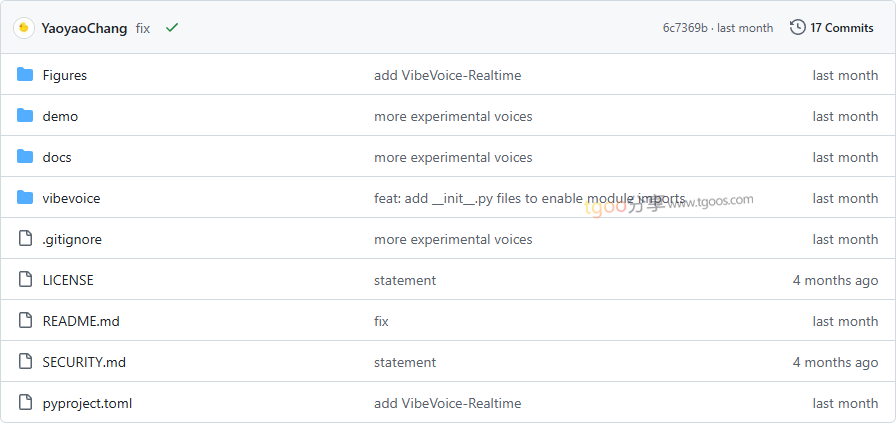The width and height of the screenshot is (896, 423).
Task: Click the commit history clock icon
Action: (x=797, y=28)
